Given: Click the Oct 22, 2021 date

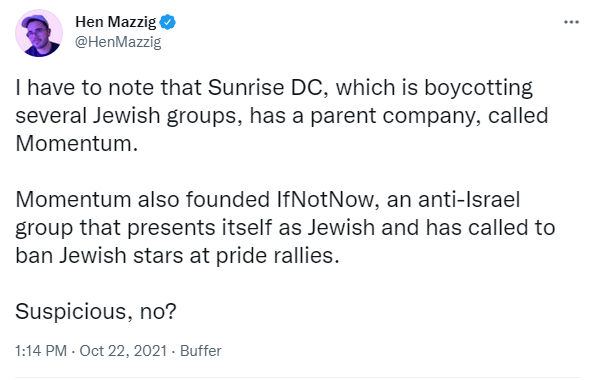Looking at the screenshot, I should click(x=123, y=350).
